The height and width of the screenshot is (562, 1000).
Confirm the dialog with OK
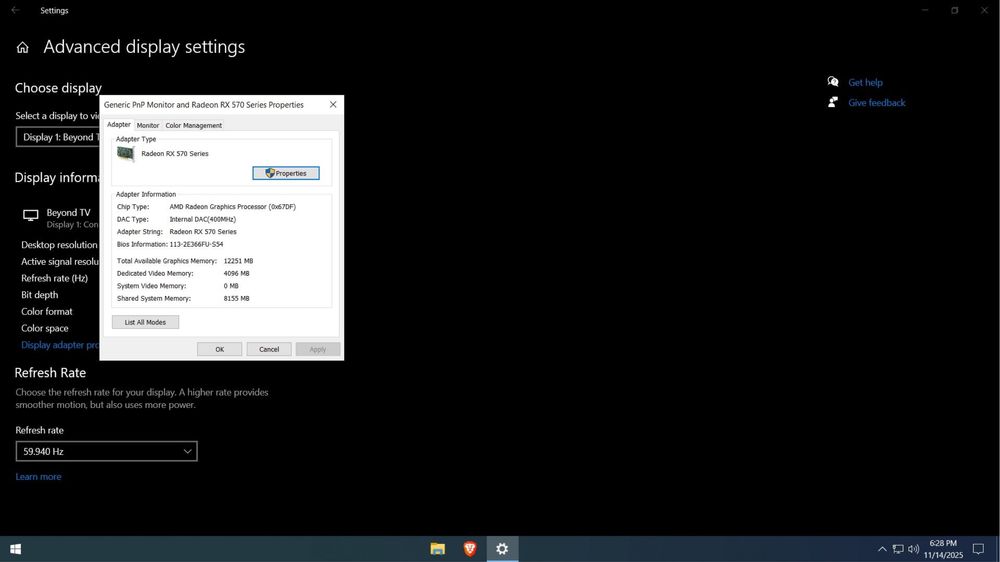pyautogui.click(x=219, y=349)
